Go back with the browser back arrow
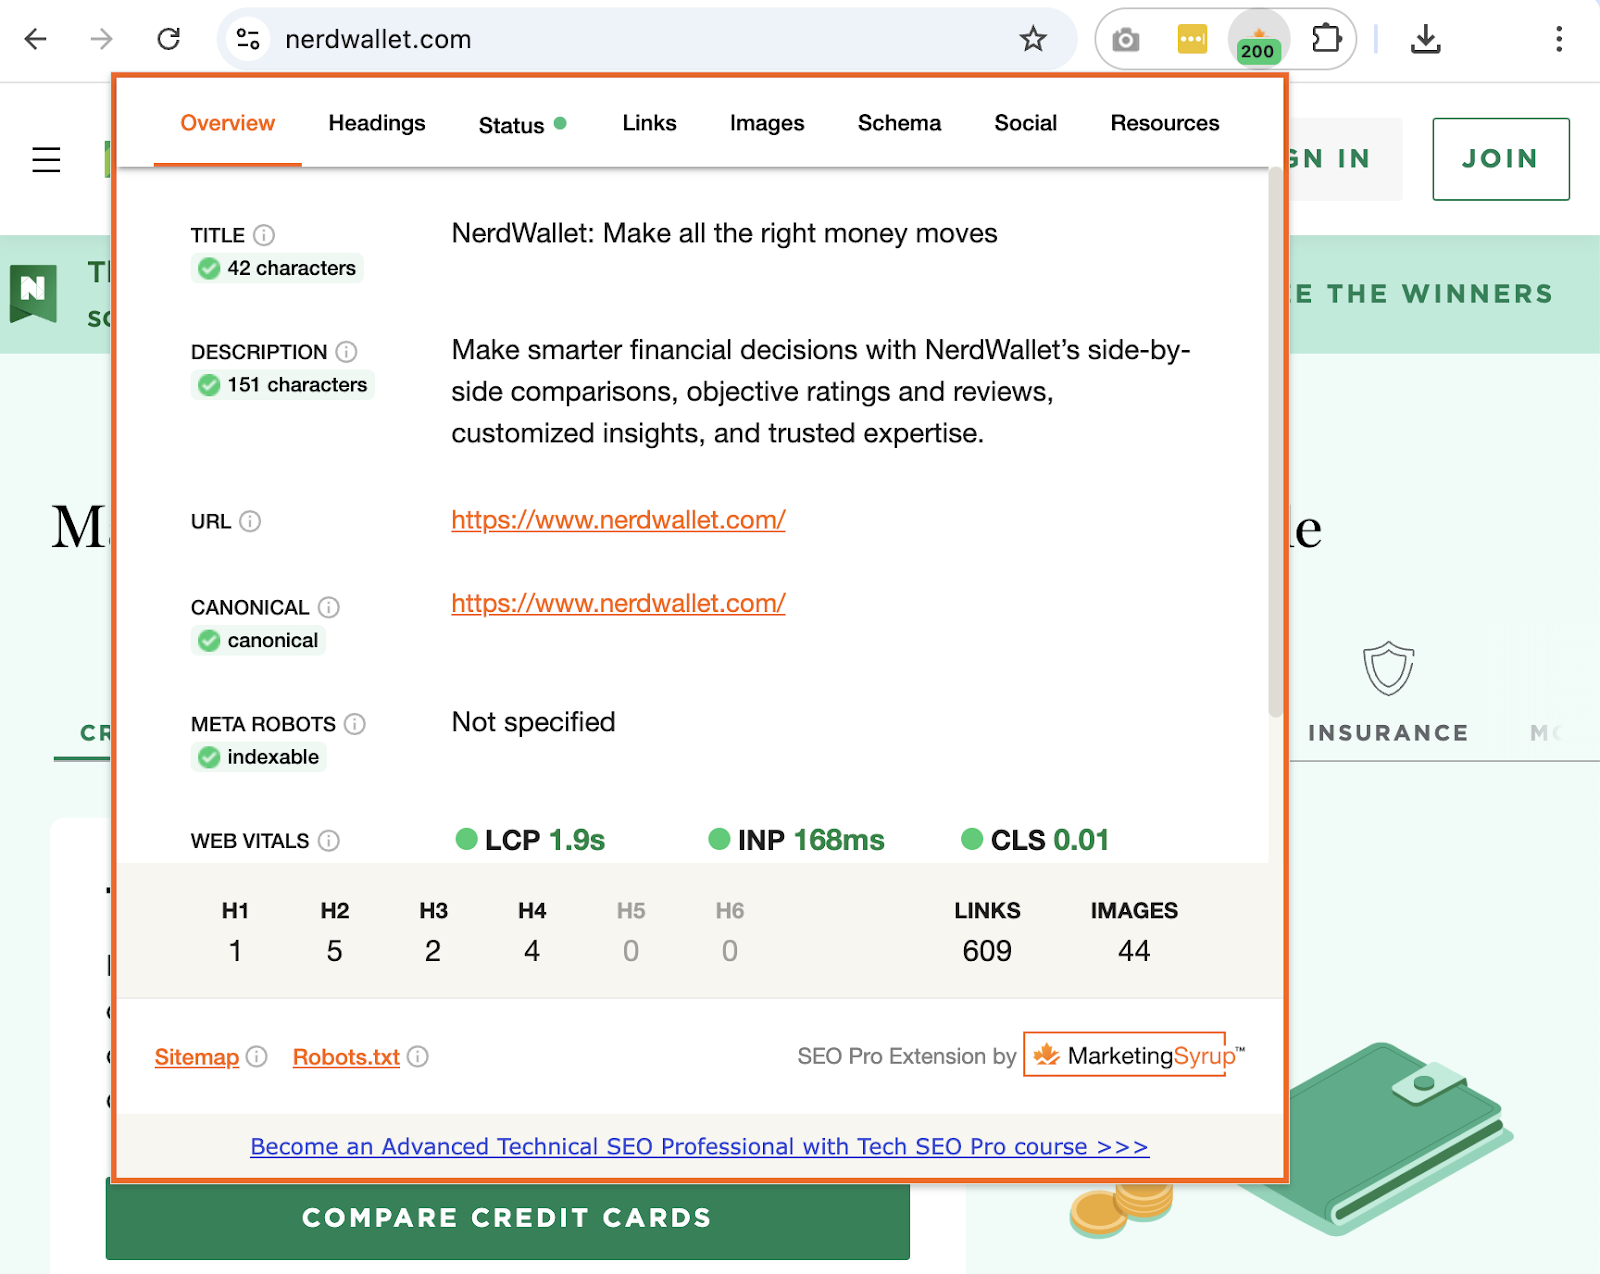This screenshot has width=1600, height=1274. (x=36, y=39)
